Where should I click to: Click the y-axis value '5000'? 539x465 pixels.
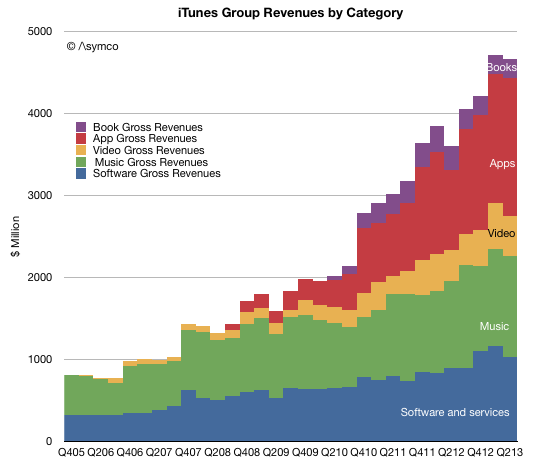click(x=40, y=31)
